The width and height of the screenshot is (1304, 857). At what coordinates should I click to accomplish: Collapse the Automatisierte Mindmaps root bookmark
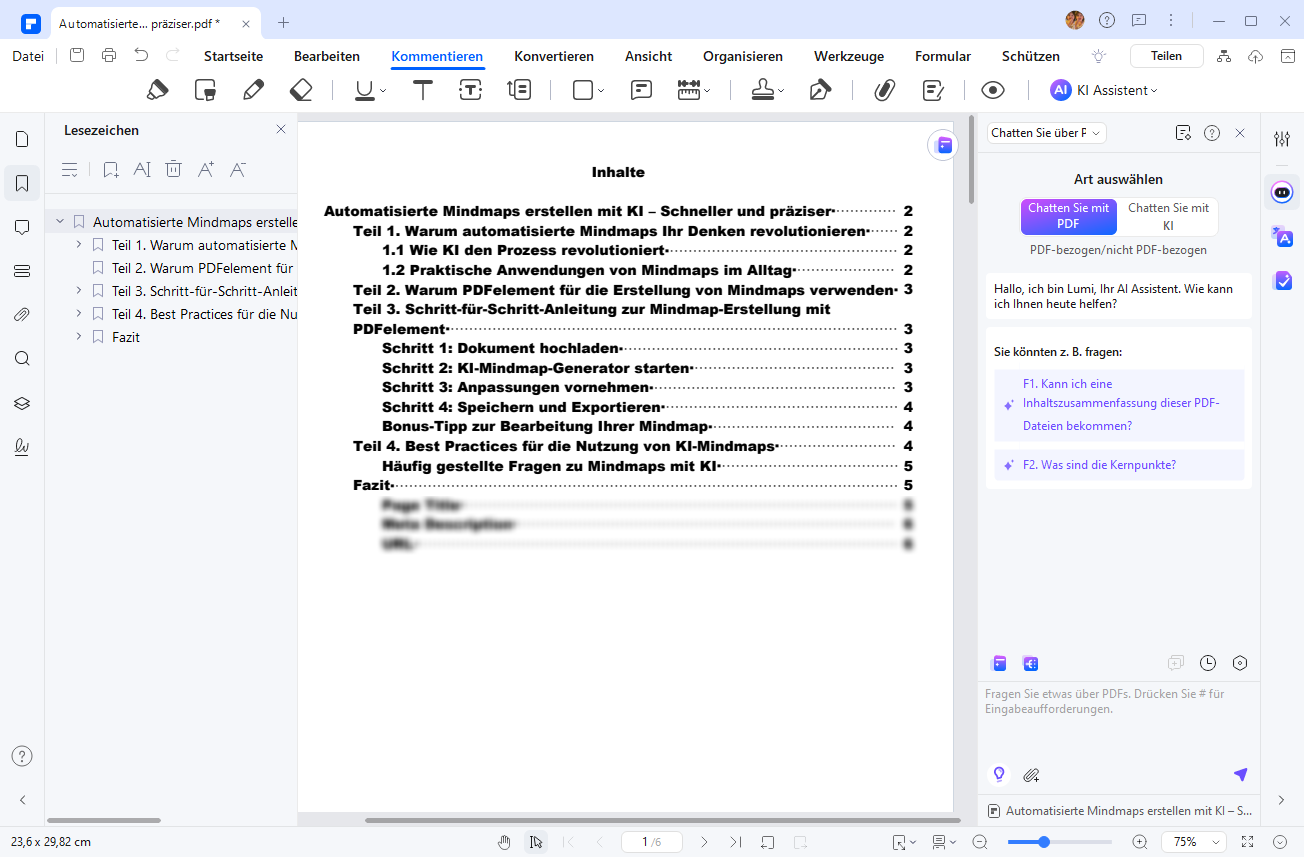pos(60,222)
